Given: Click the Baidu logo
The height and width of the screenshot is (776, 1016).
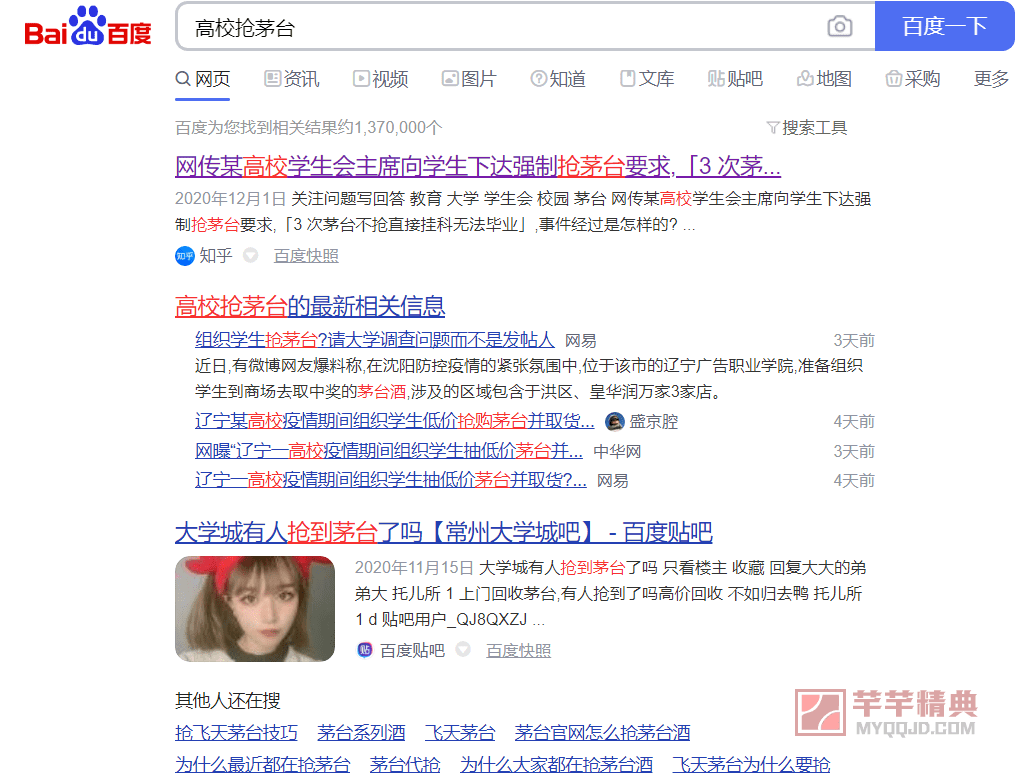Looking at the screenshot, I should tap(87, 27).
